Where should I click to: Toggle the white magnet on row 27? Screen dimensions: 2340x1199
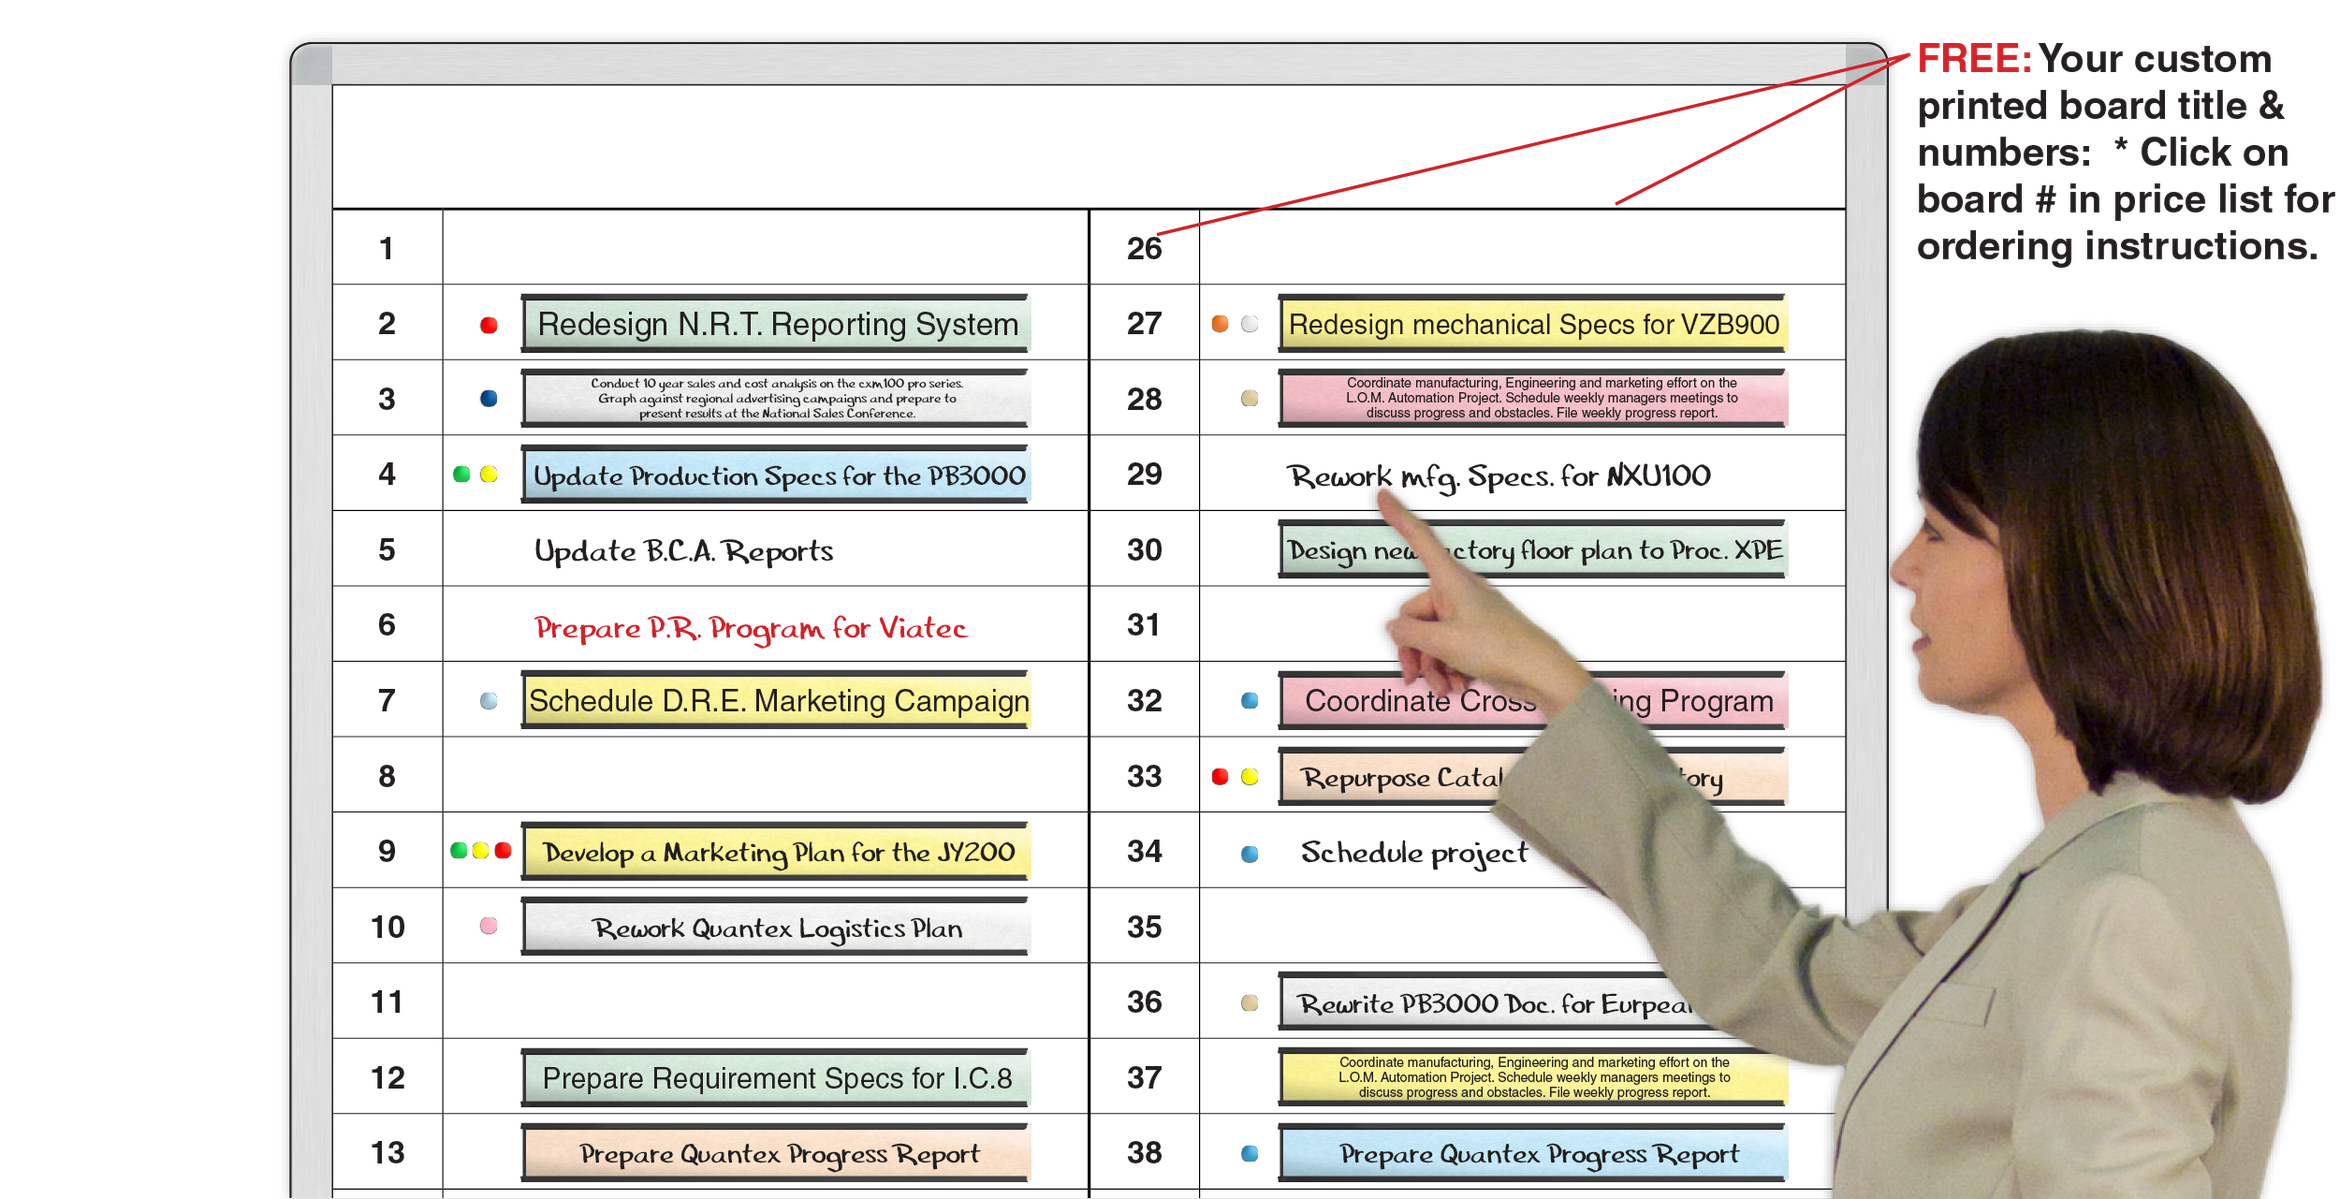coord(1248,324)
